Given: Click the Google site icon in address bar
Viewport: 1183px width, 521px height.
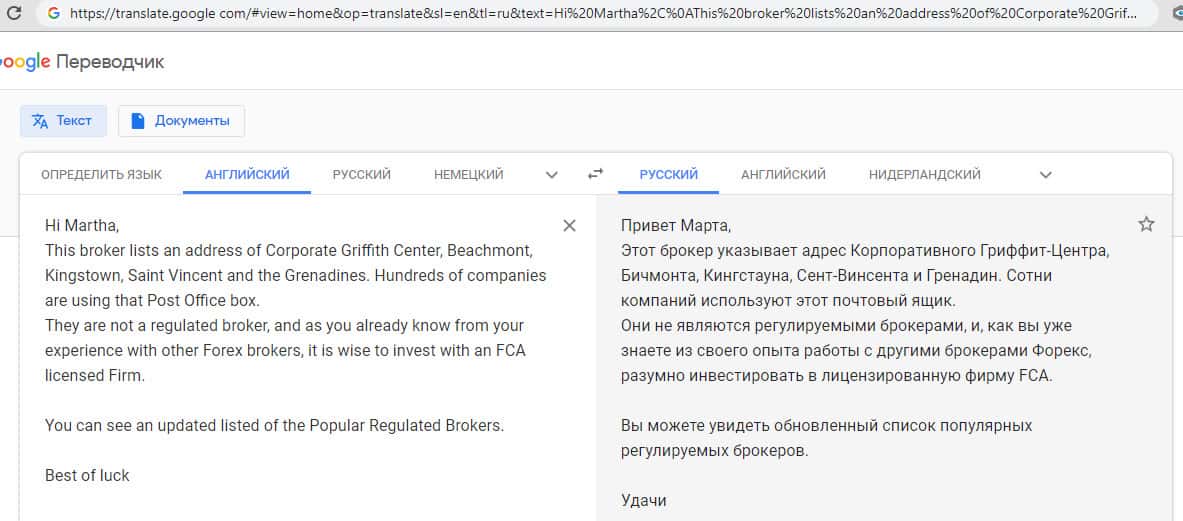Looking at the screenshot, I should [53, 14].
